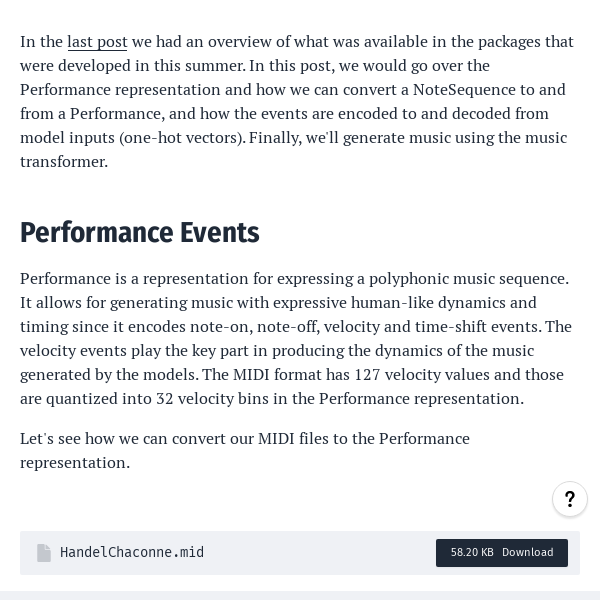Select the HandelChaconne.mid file name
The image size is (600, 600).
click(x=132, y=552)
